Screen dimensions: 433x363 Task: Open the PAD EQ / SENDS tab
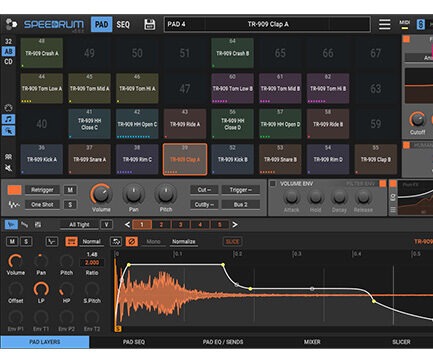tap(223, 342)
